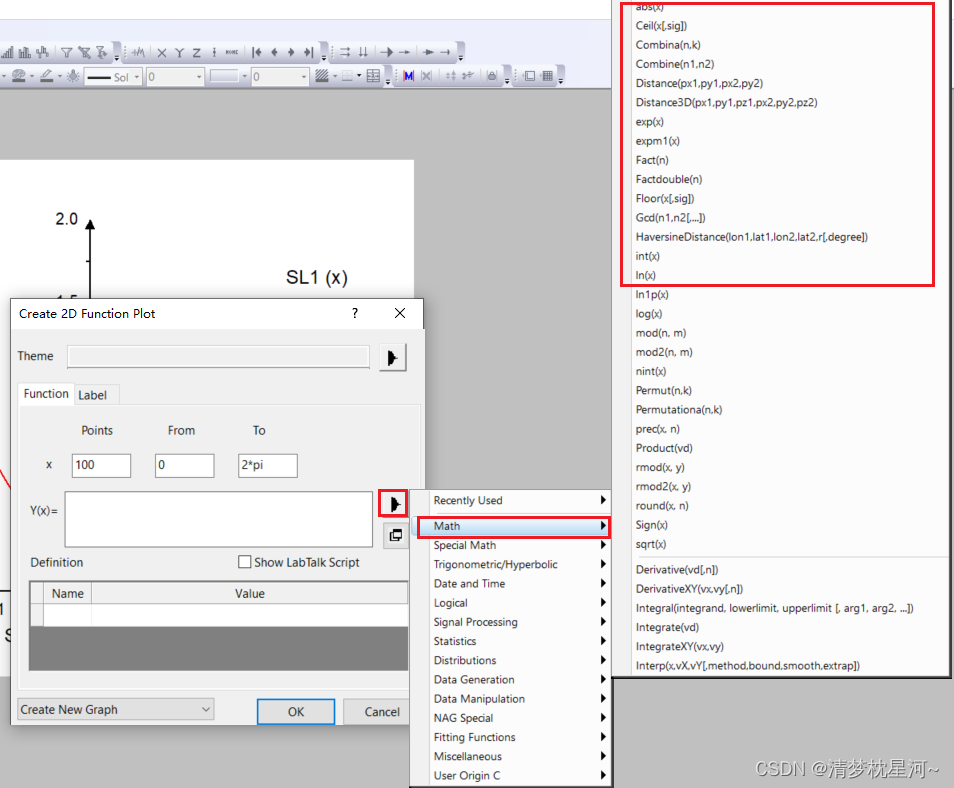Click the blue M marker icon
The image size is (954, 788).
pyautogui.click(x=408, y=76)
